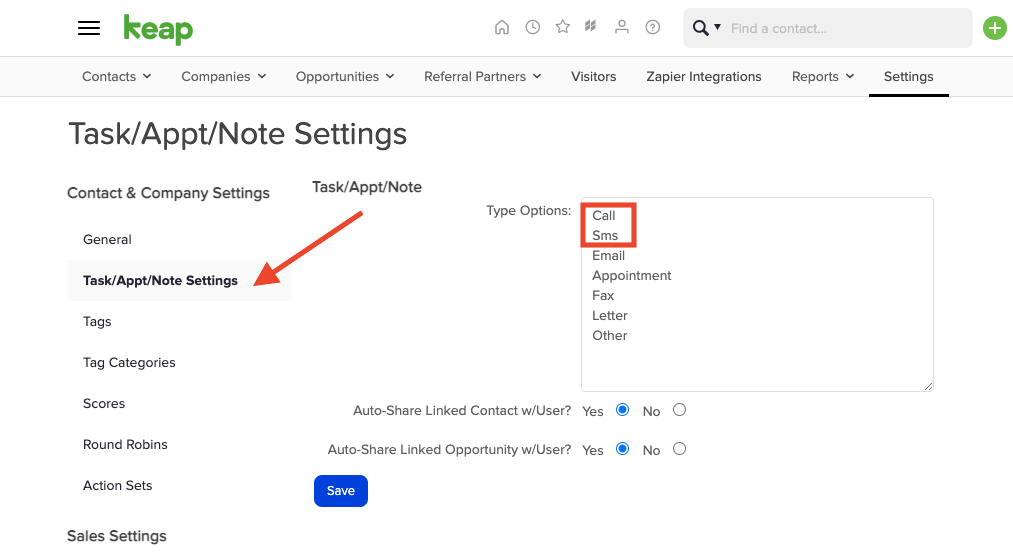
Task: Open the Visitors tab
Action: tap(594, 76)
